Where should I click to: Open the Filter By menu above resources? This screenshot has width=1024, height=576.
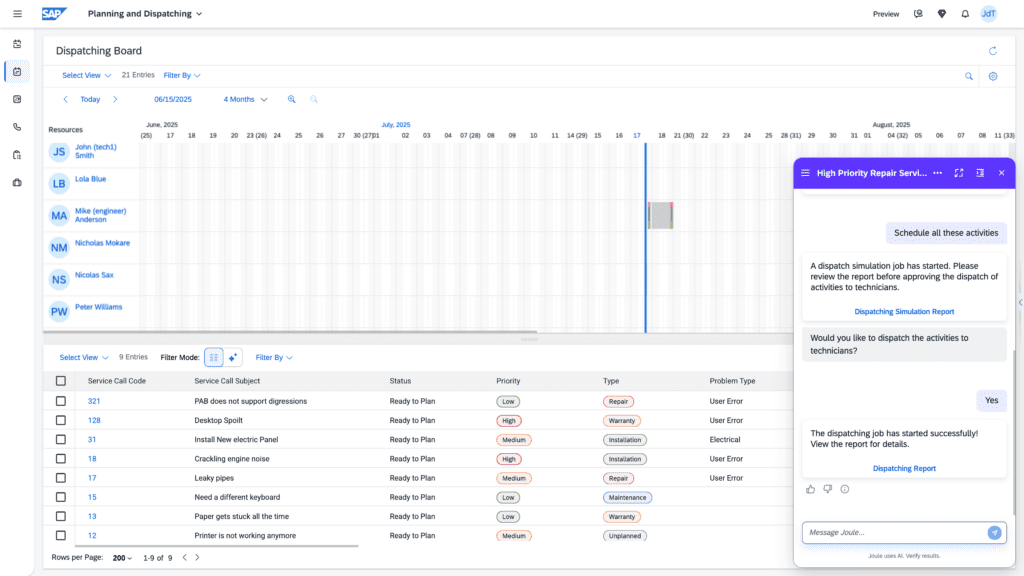[x=182, y=76]
